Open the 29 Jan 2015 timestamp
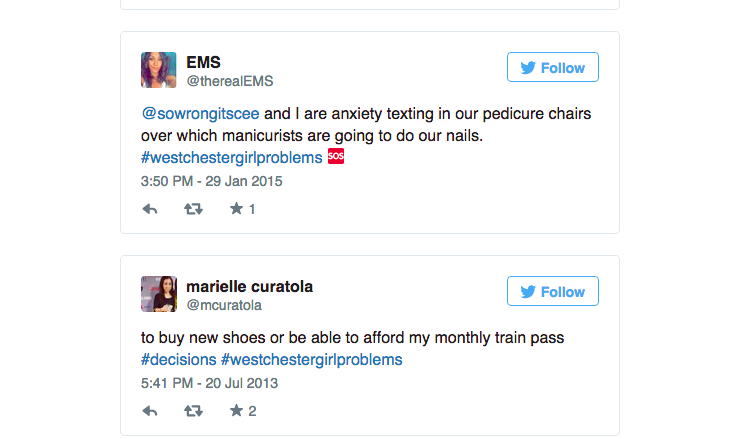744x439 pixels. (212, 182)
